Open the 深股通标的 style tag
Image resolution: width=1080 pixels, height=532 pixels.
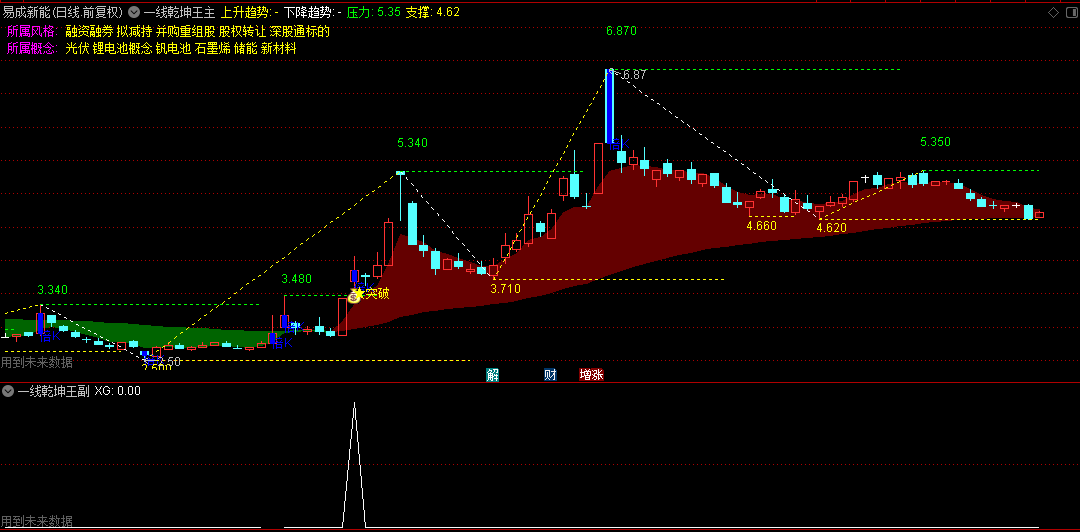point(300,31)
